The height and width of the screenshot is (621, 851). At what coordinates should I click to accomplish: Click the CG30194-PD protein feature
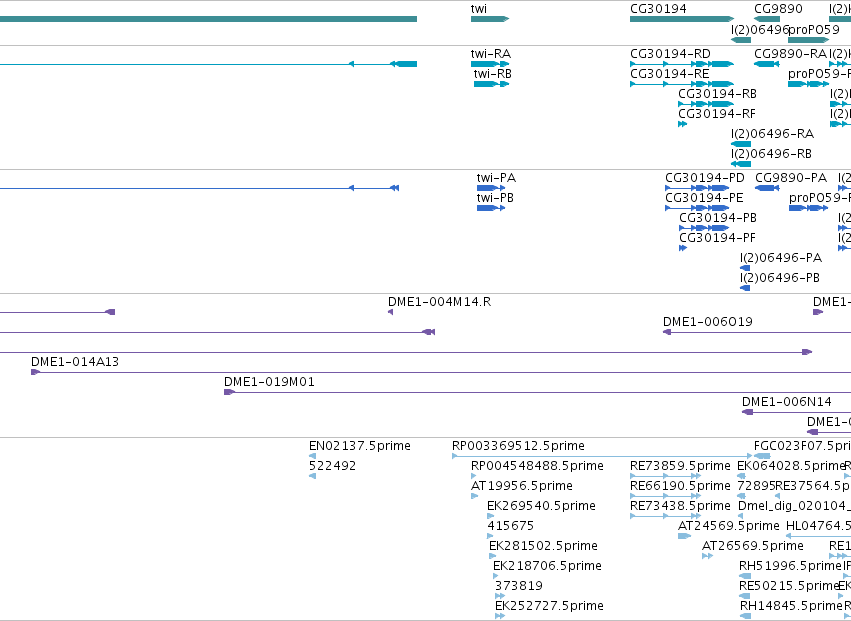pos(697,188)
